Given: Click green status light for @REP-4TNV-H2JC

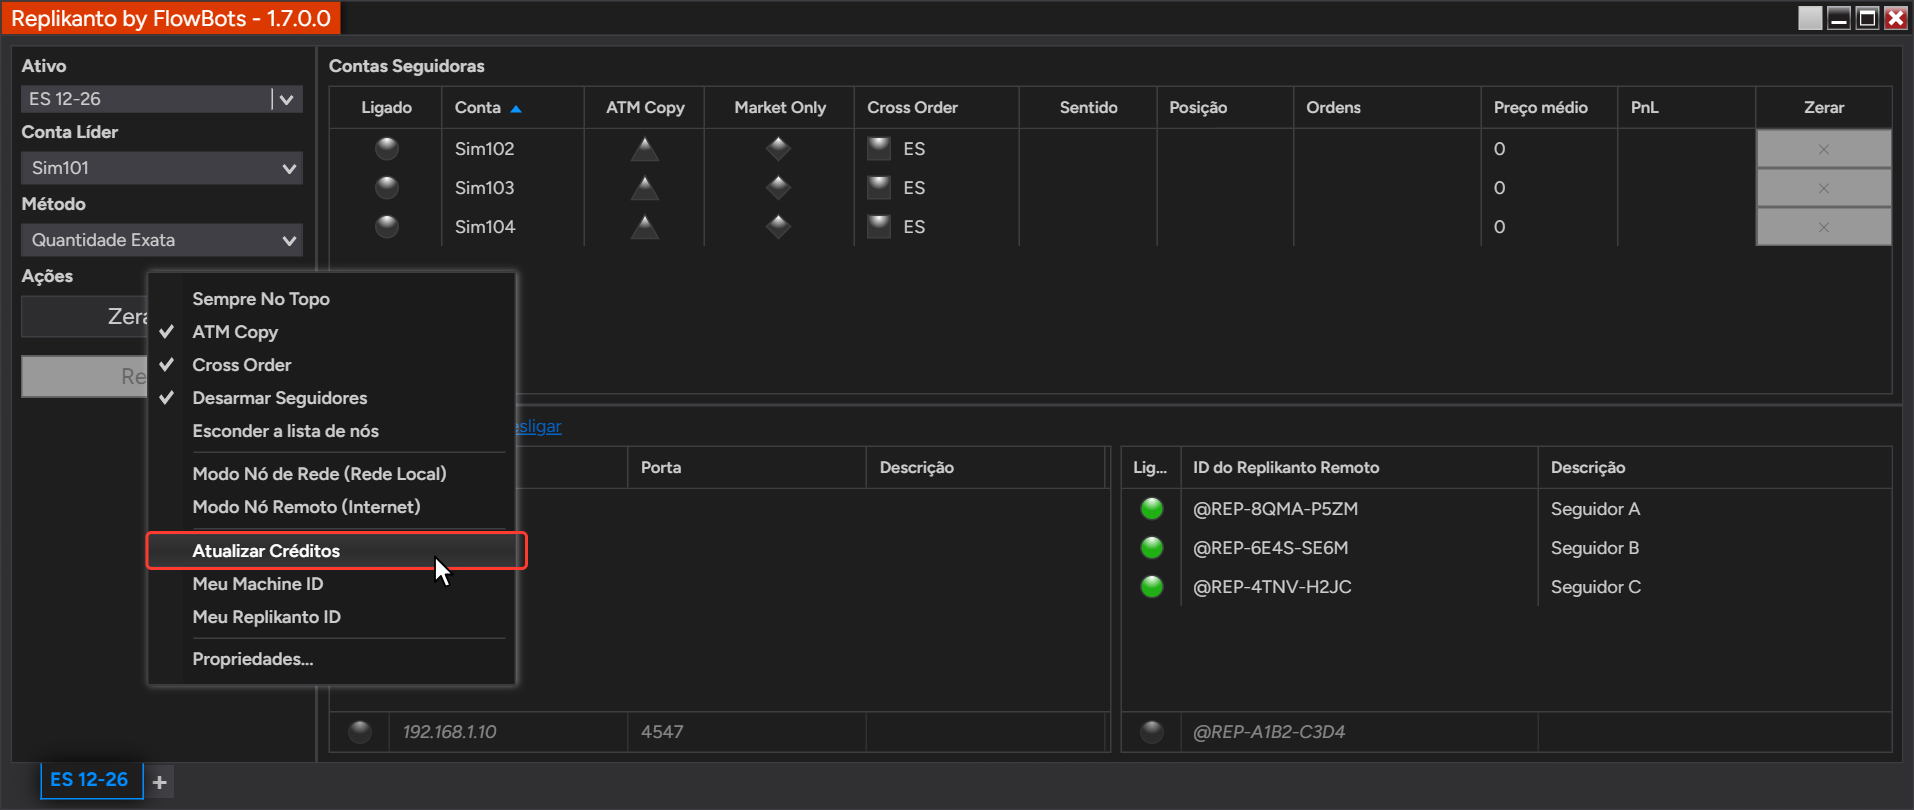Looking at the screenshot, I should [1152, 587].
